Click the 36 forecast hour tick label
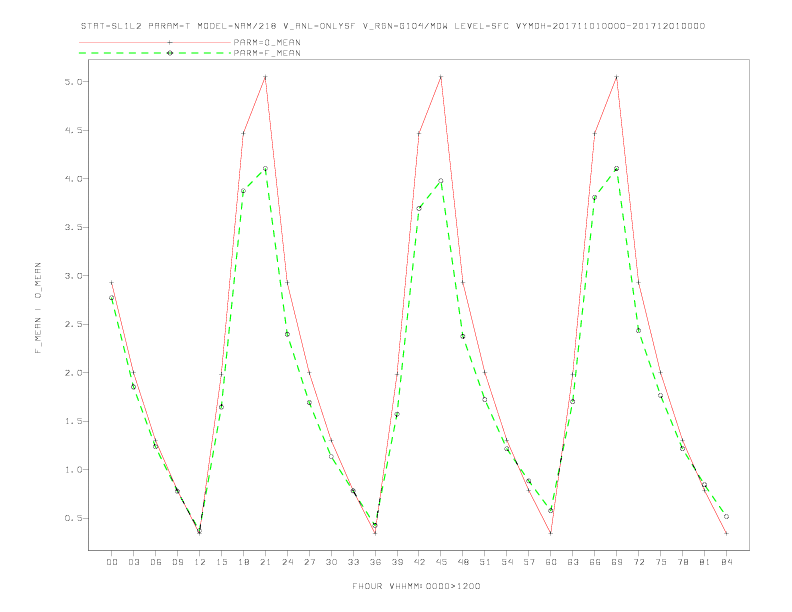The height and width of the screenshot is (612, 792). tap(375, 562)
